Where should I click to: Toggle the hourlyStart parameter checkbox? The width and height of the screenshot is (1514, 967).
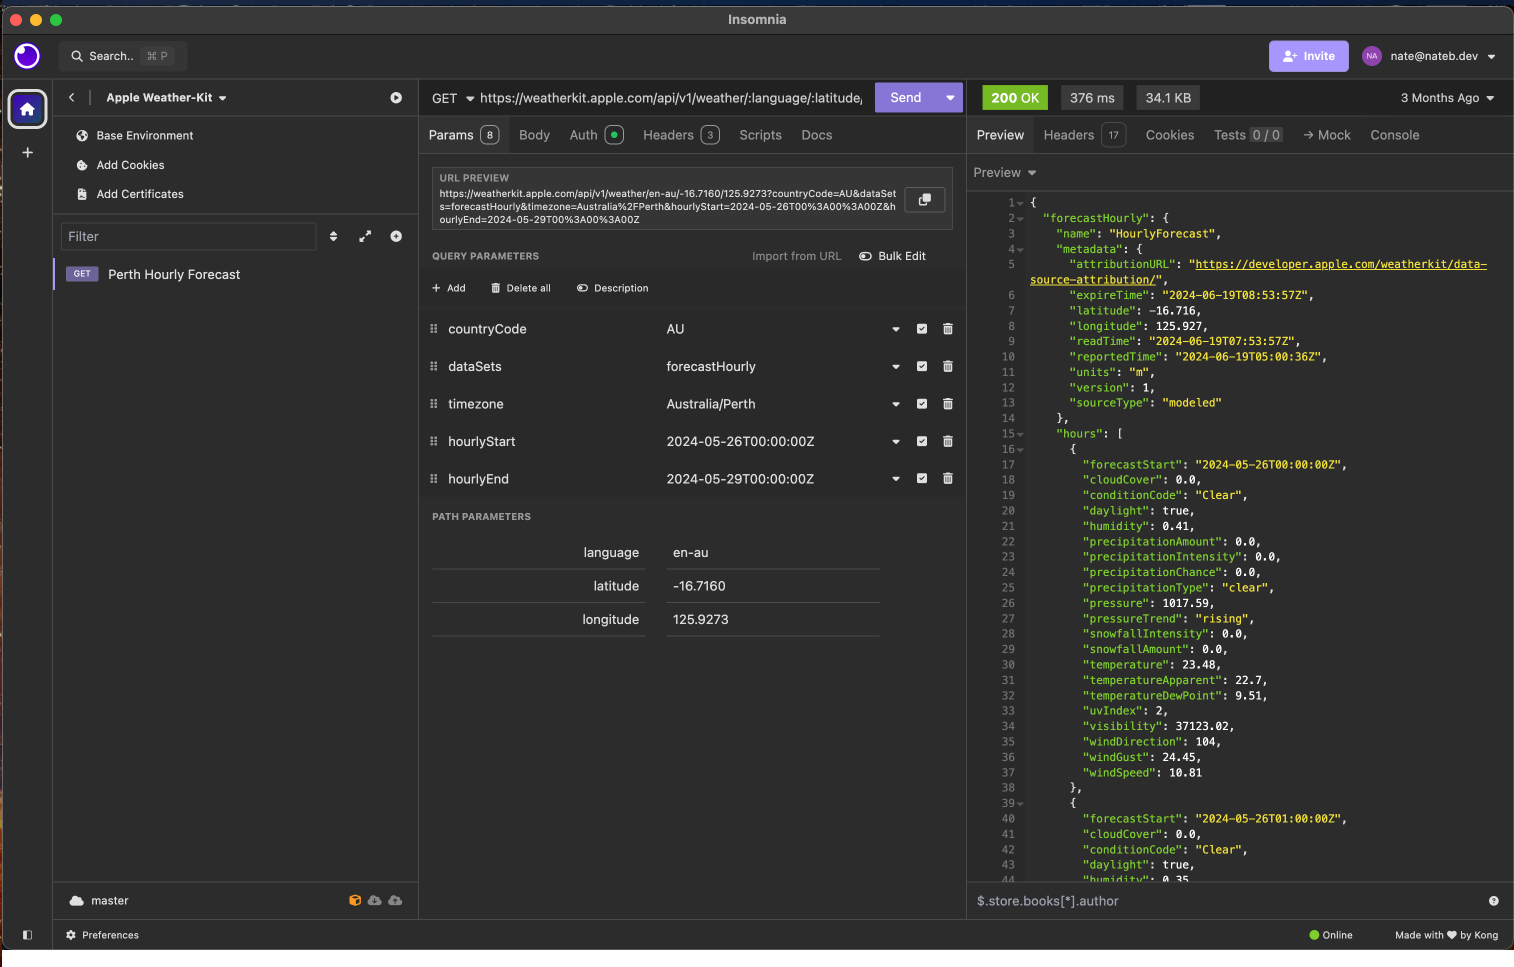click(922, 442)
